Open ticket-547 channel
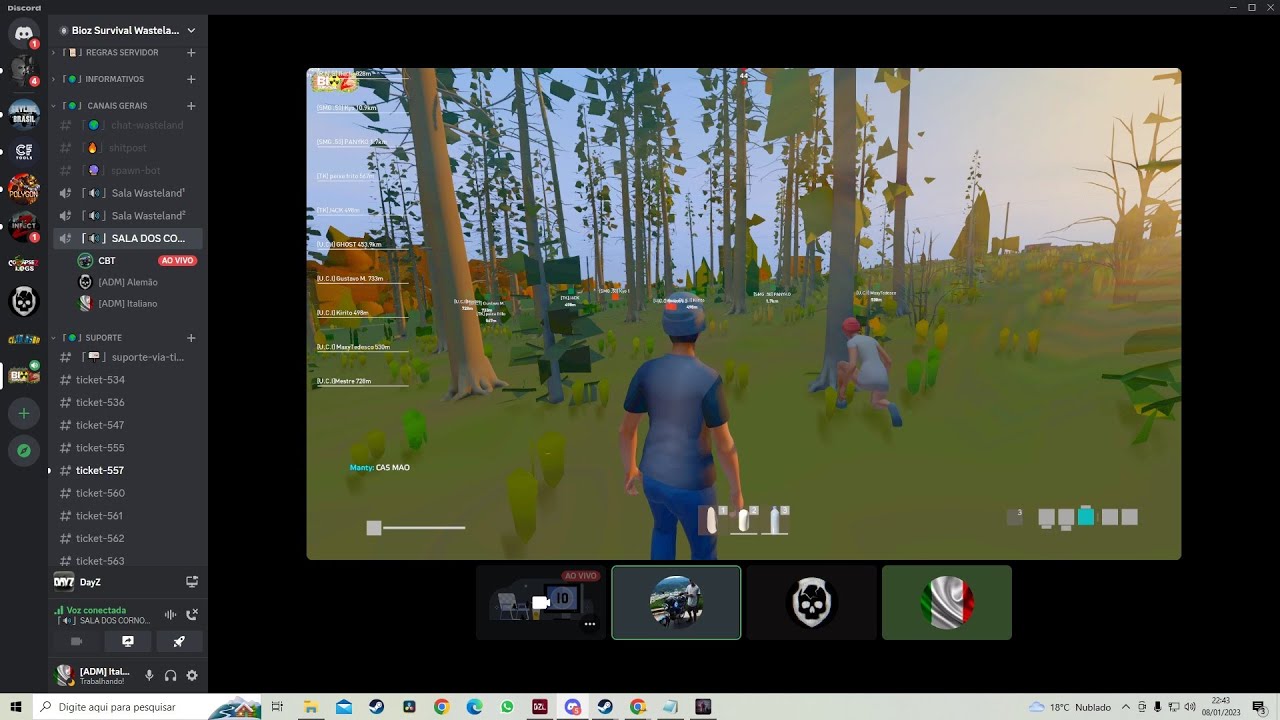1280x720 pixels. tap(128, 425)
